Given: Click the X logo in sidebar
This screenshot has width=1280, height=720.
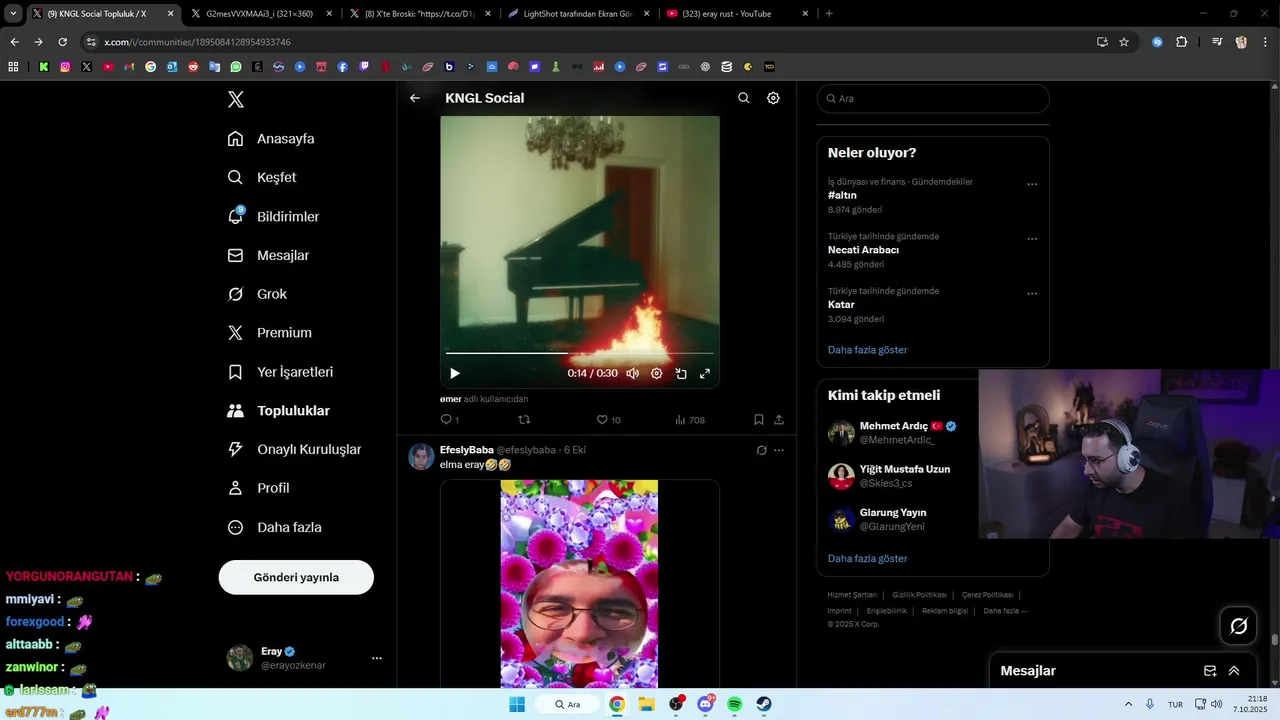Looking at the screenshot, I should pos(236,99).
